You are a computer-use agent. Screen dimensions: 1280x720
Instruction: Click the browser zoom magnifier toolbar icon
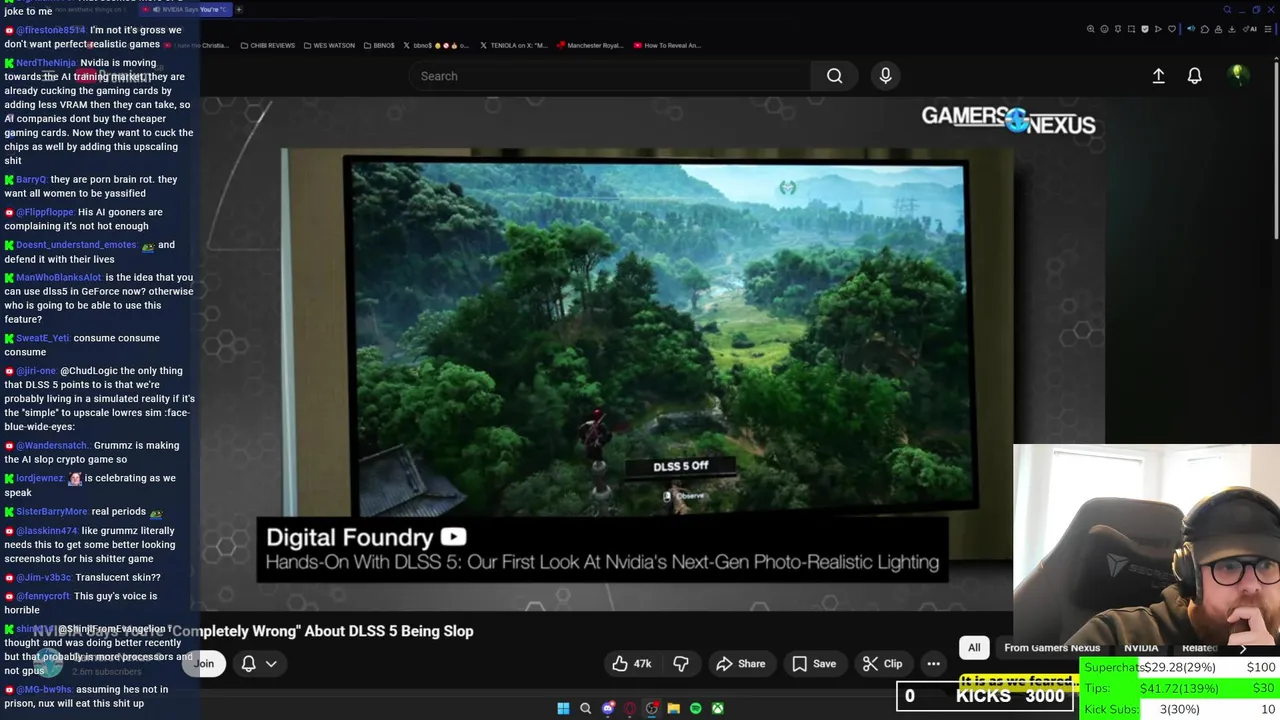point(1091,29)
